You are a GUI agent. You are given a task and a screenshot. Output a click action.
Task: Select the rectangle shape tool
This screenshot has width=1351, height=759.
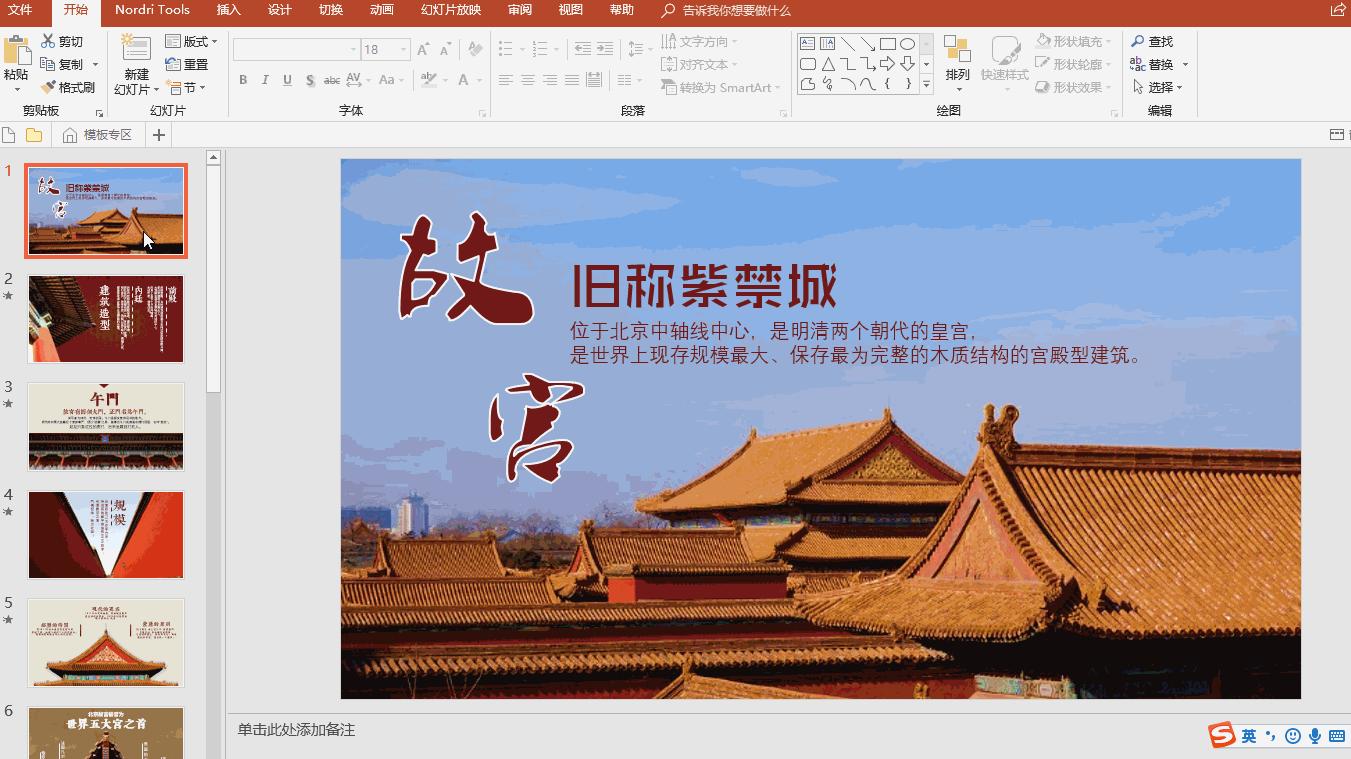tap(886, 43)
